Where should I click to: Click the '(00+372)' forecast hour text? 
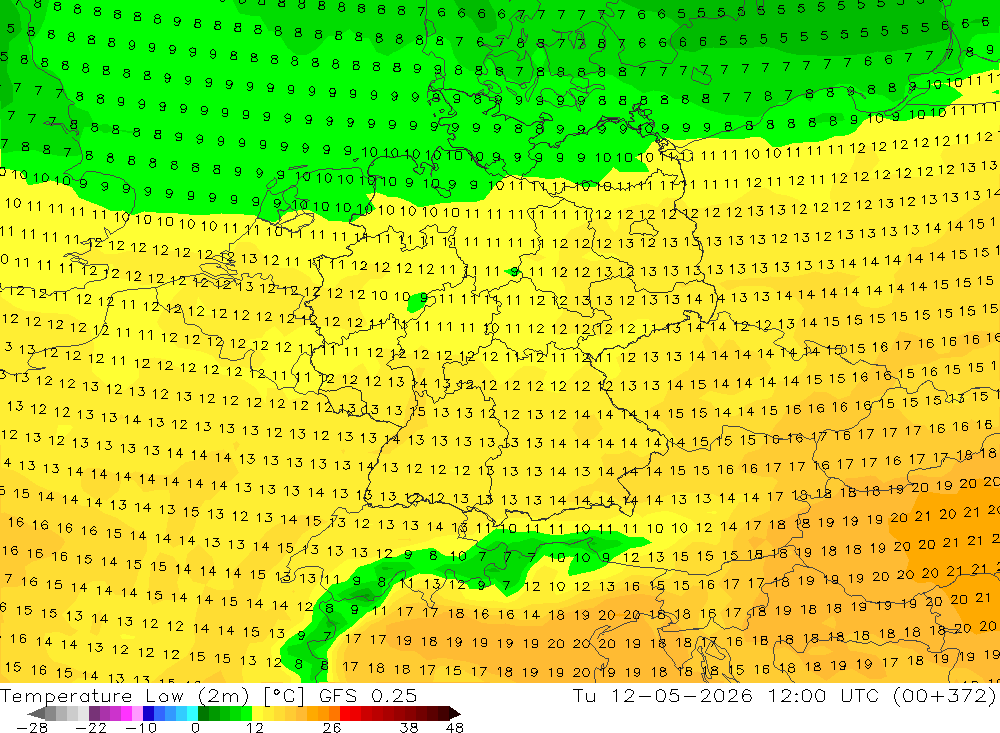click(944, 696)
